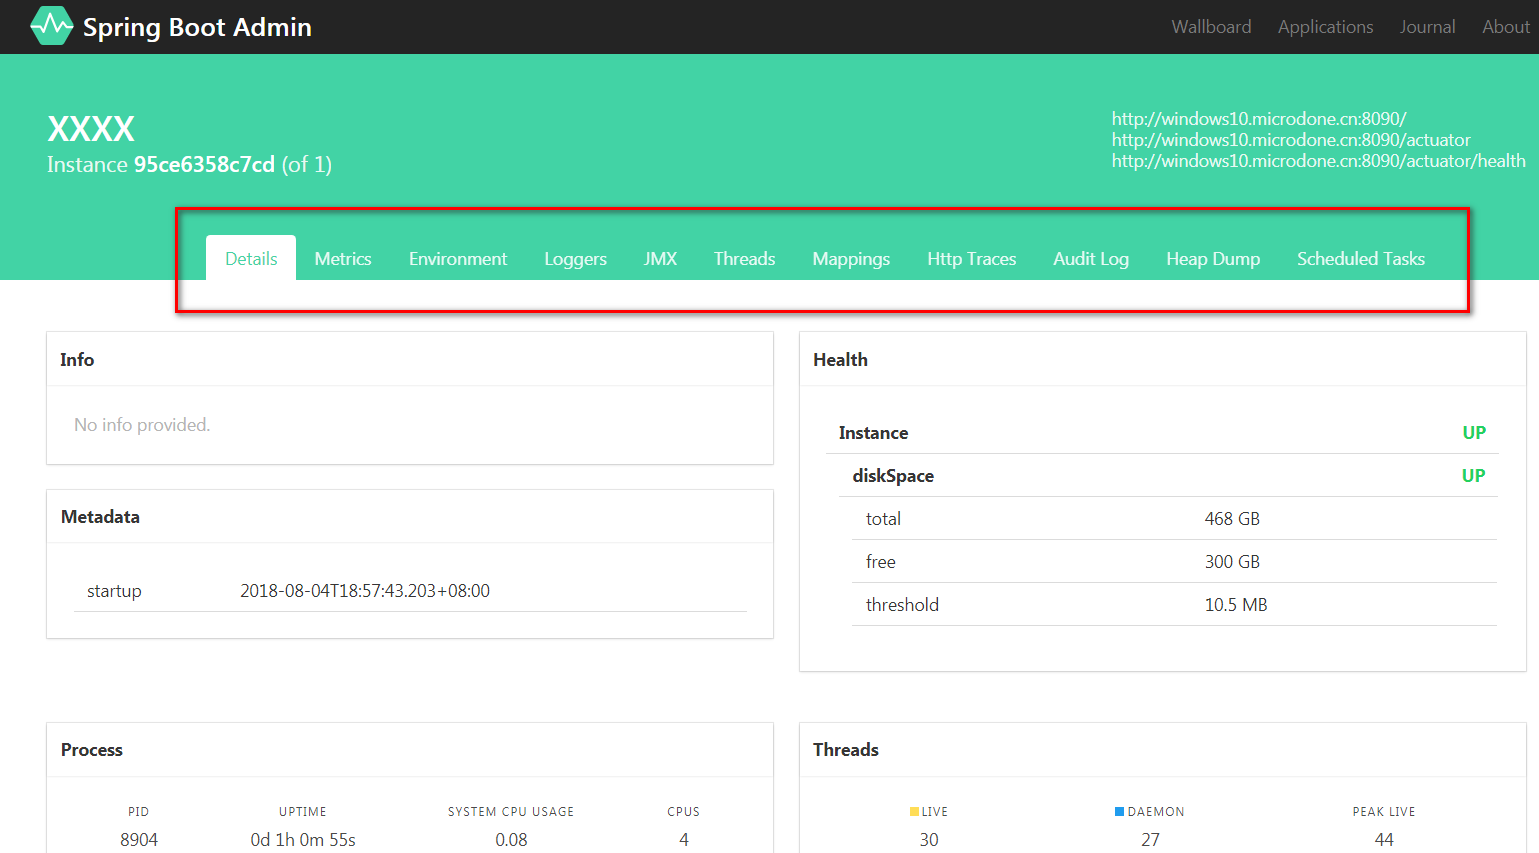This screenshot has height=853, width=1539.
Task: Click the live threads value 30
Action: point(929,839)
